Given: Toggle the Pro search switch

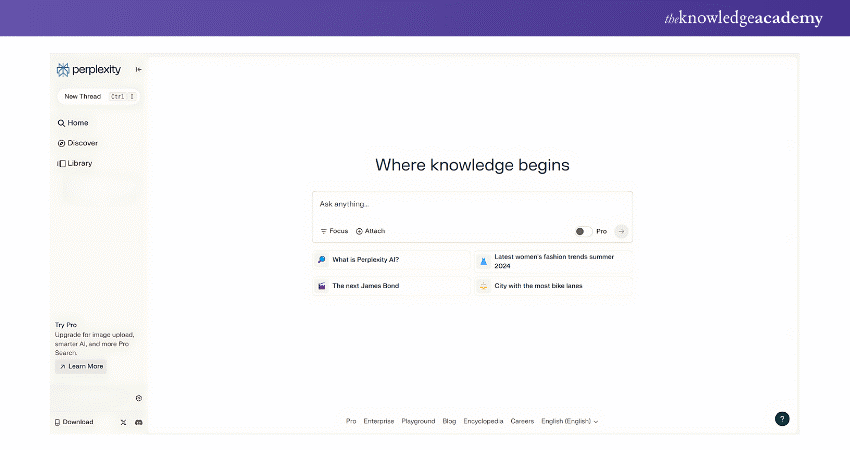Looking at the screenshot, I should 581,231.
